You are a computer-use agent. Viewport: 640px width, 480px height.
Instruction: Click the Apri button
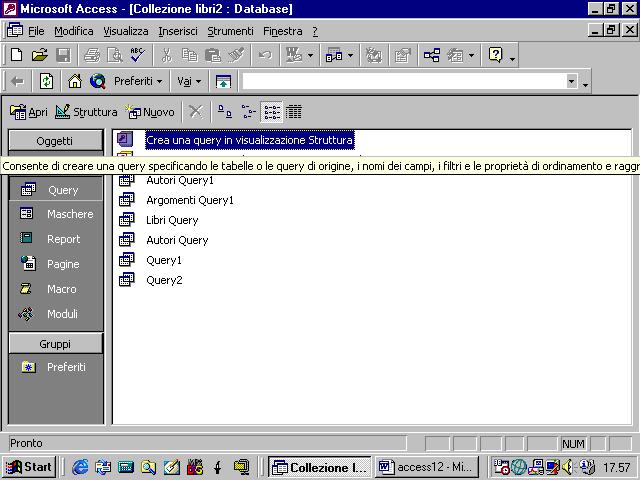coord(29,112)
